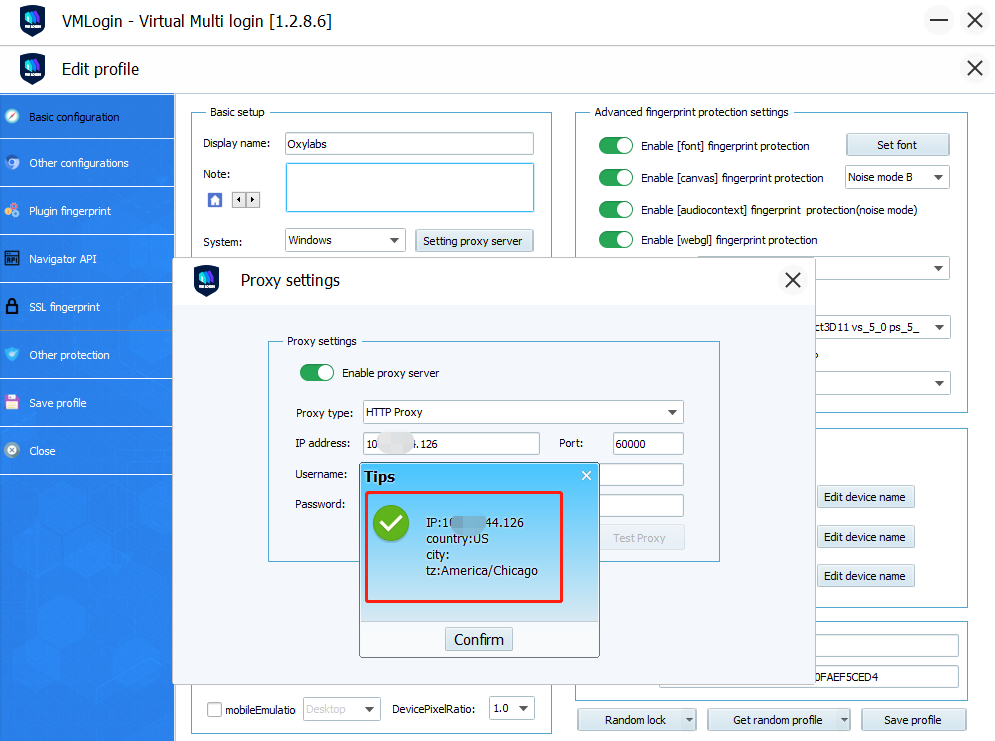995x741 pixels.
Task: Minimize the VMLogin window
Action: [939, 20]
